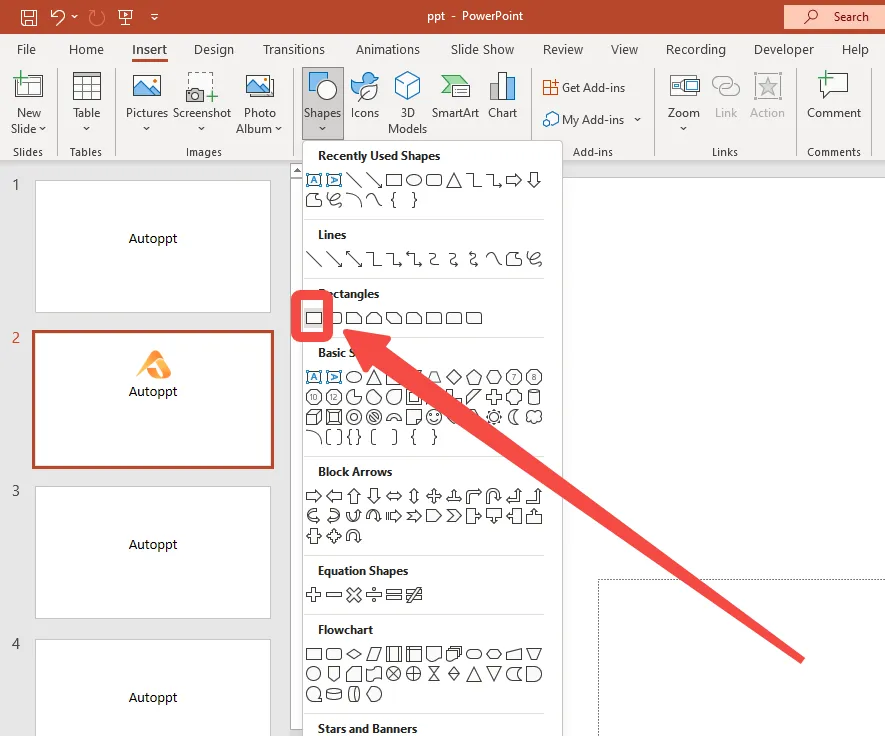Choose the Smiley Face shape

pyautogui.click(x=433, y=417)
